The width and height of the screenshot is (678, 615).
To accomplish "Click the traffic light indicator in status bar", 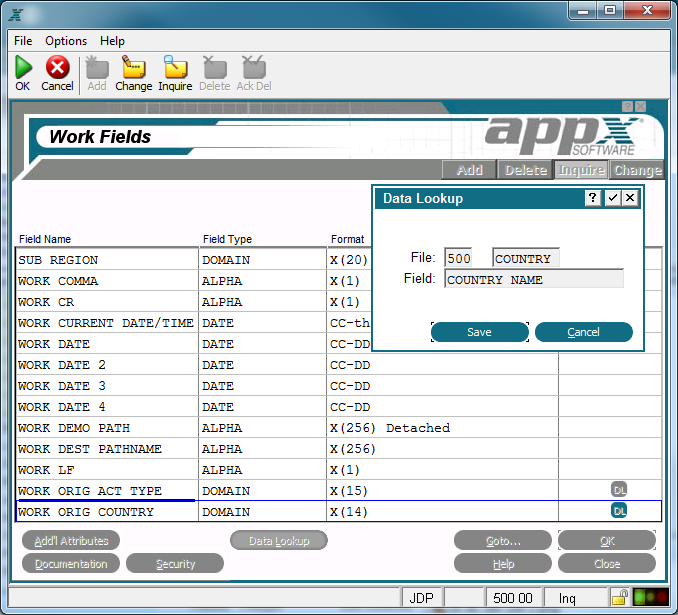I will click(x=651, y=598).
